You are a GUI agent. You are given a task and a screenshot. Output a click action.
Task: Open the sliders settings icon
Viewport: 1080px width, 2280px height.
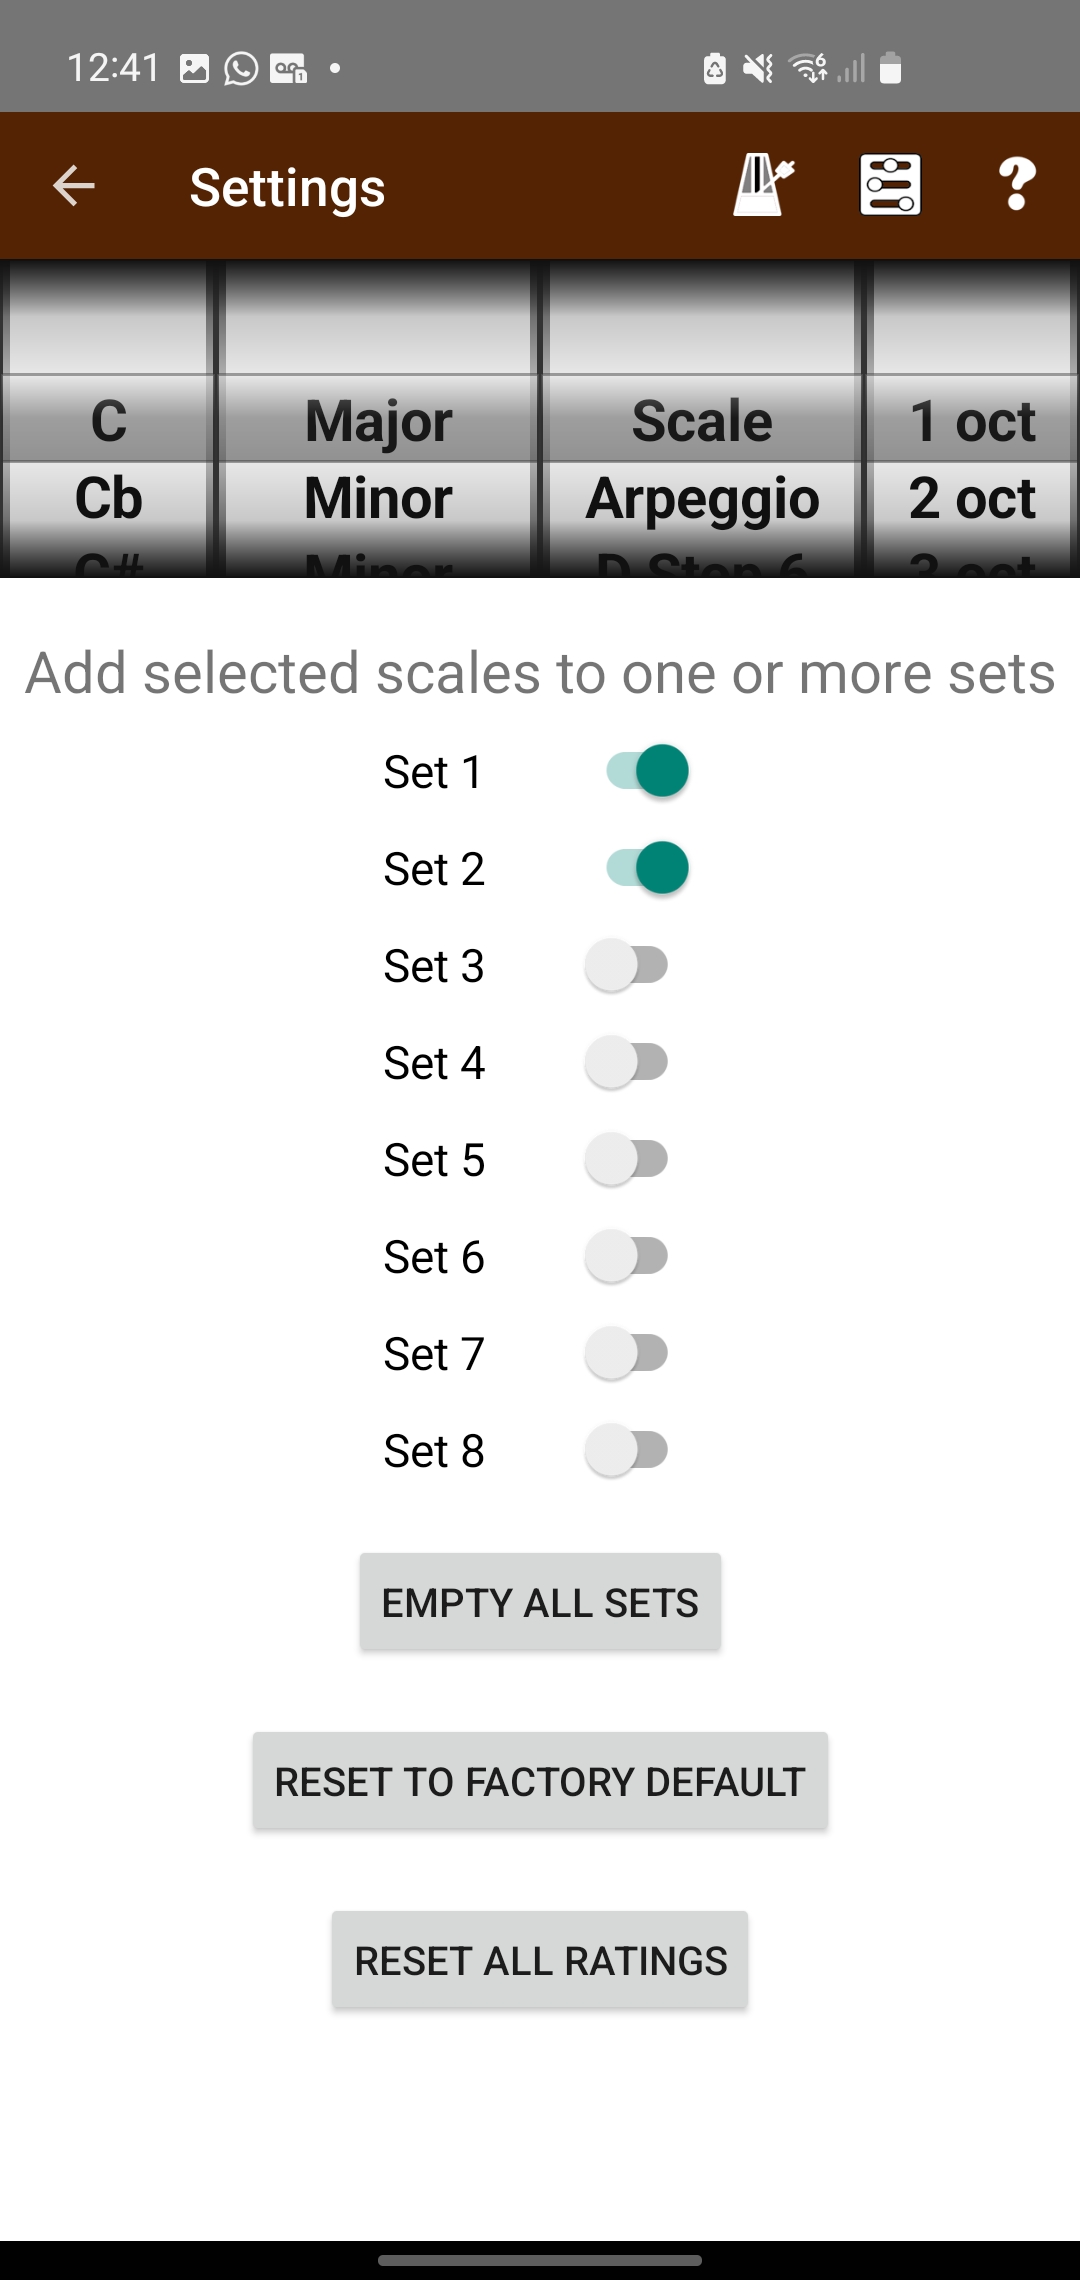pos(890,185)
